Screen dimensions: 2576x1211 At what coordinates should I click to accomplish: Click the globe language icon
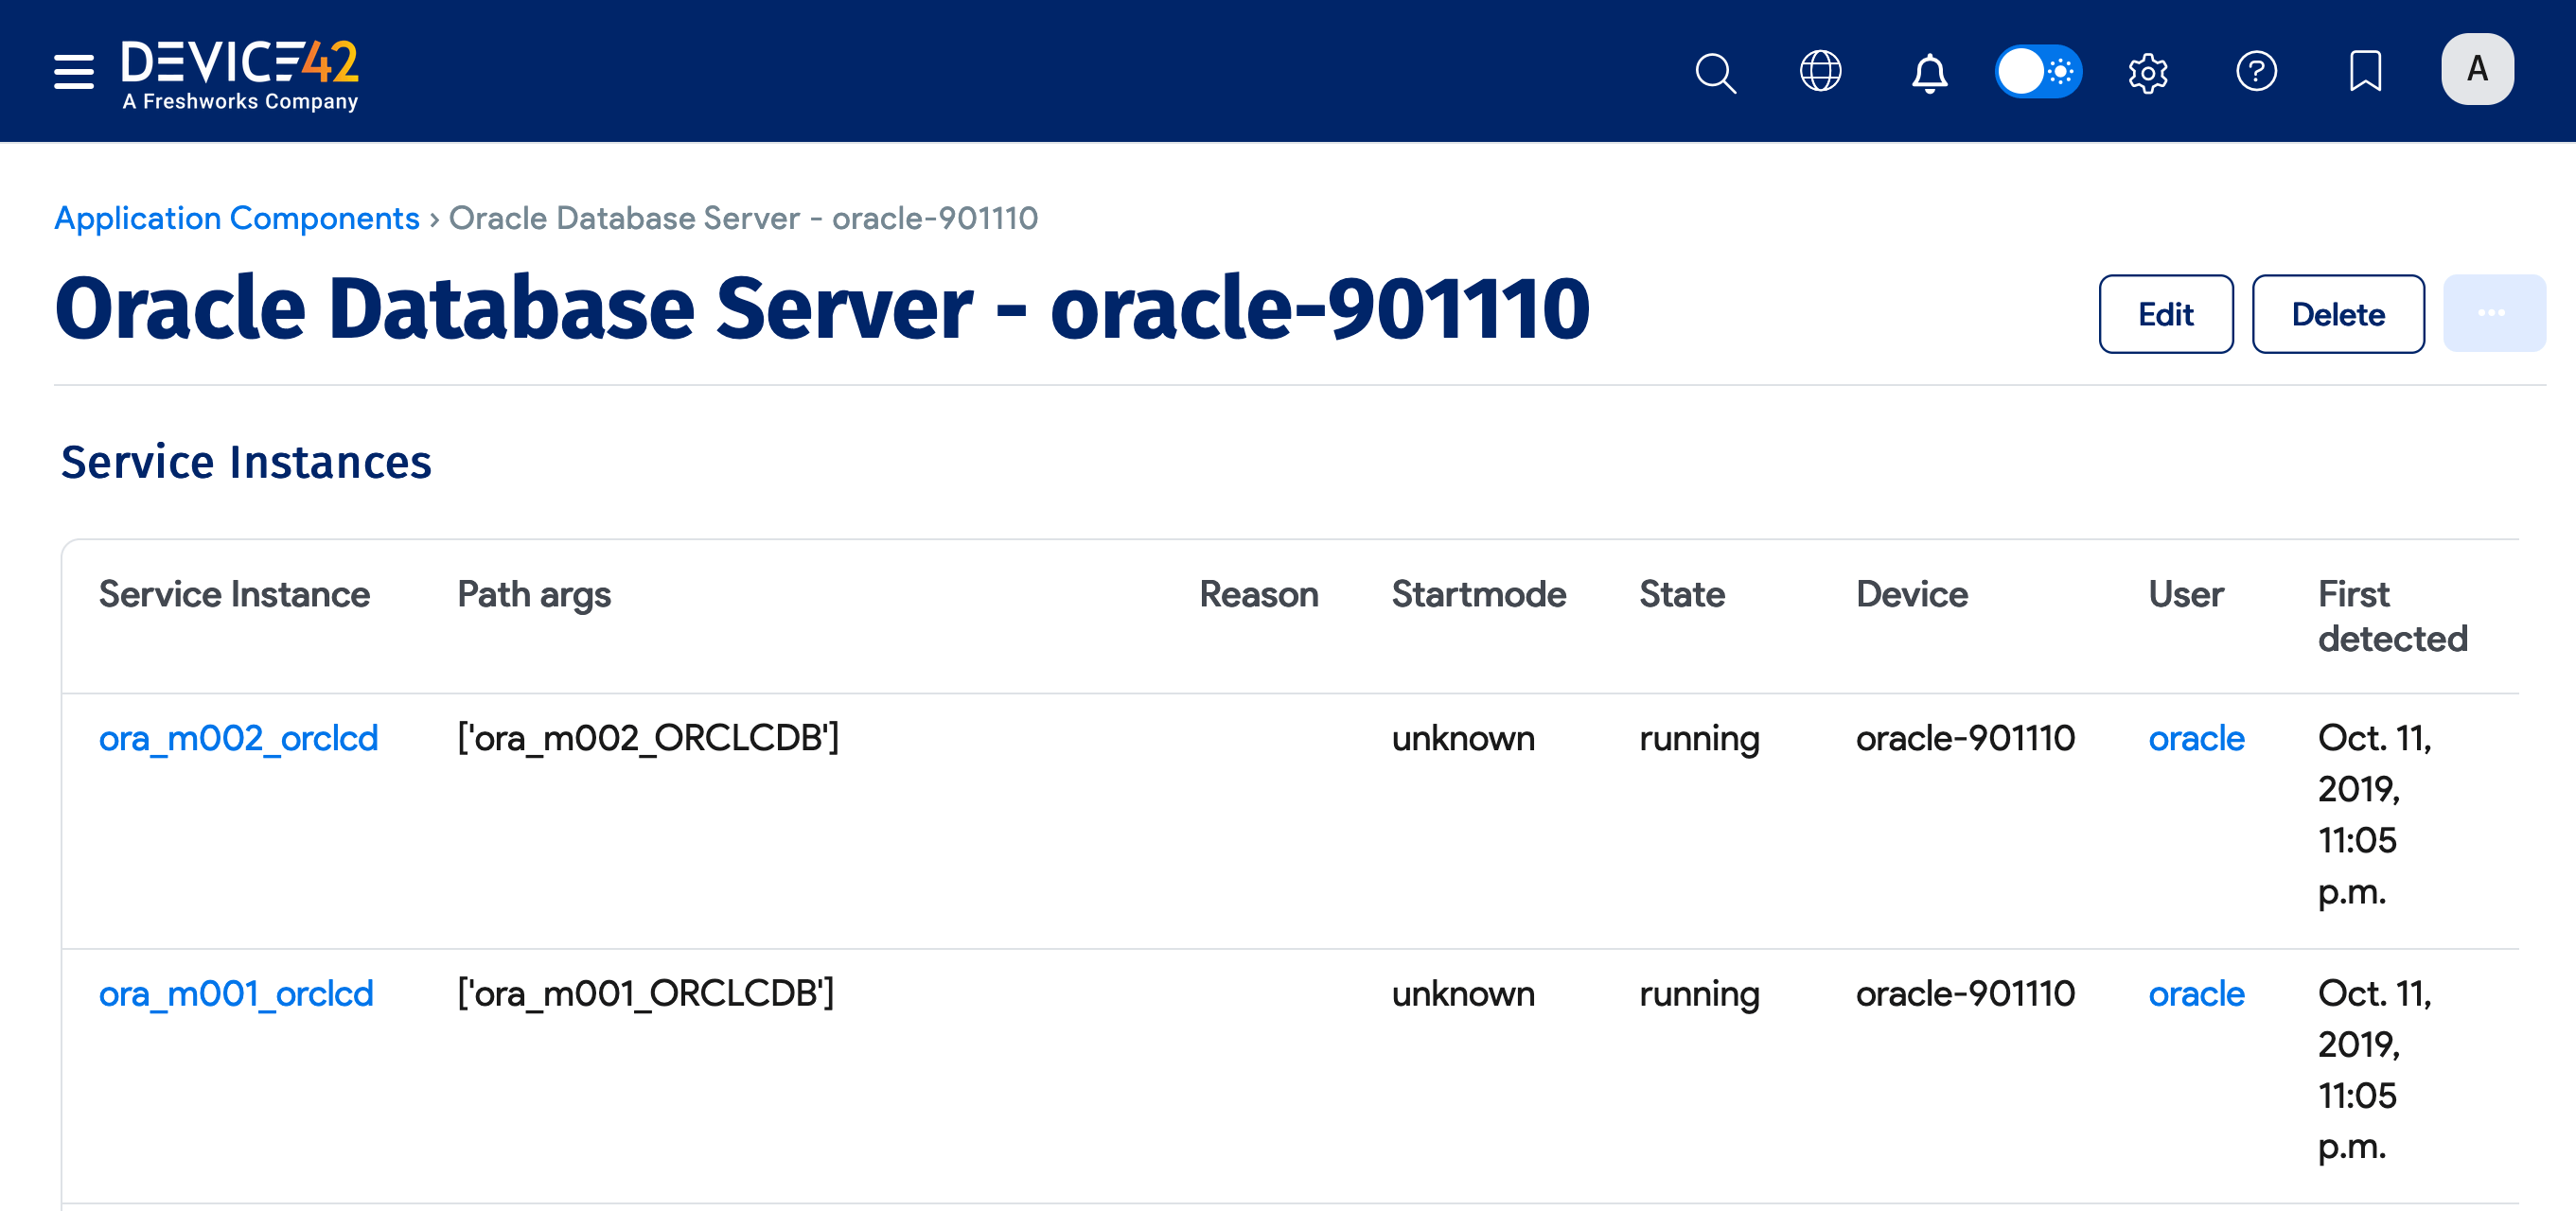[1820, 71]
